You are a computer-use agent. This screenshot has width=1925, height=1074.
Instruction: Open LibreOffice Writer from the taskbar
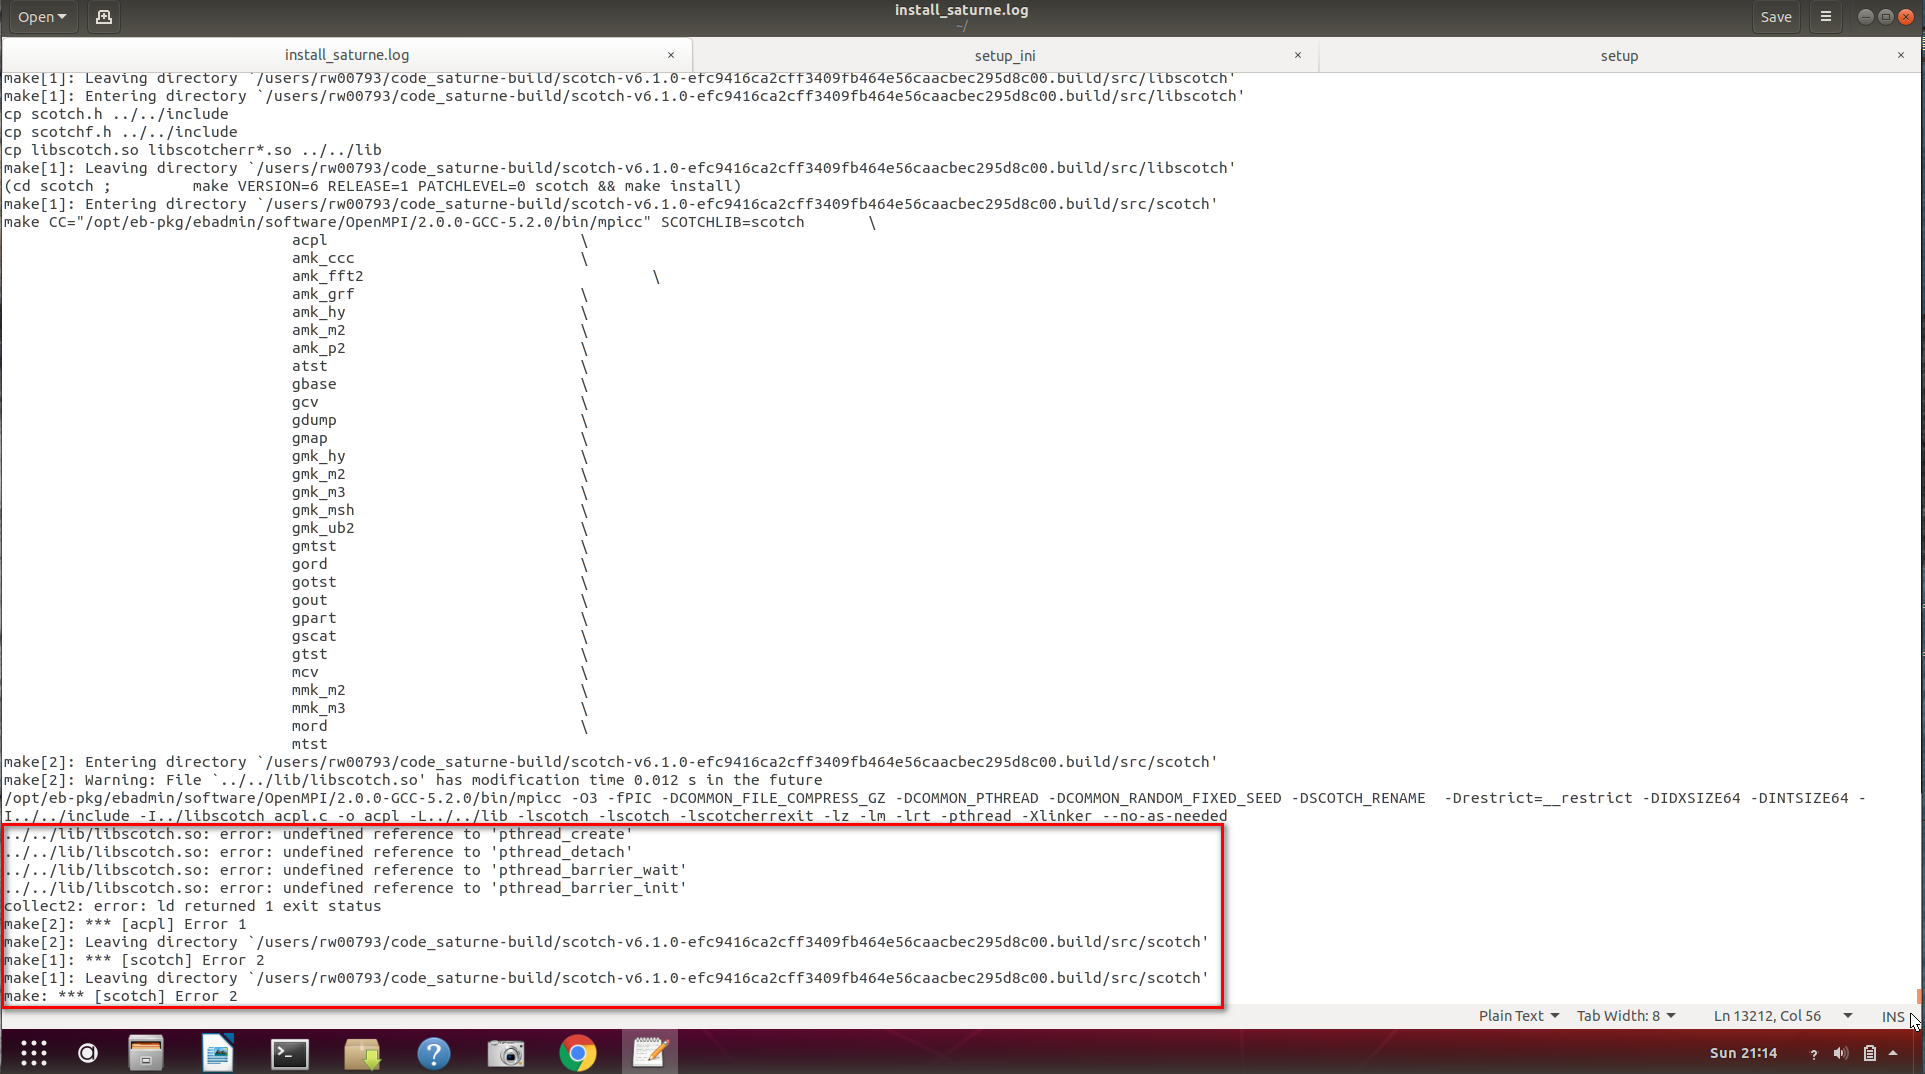tap(217, 1053)
